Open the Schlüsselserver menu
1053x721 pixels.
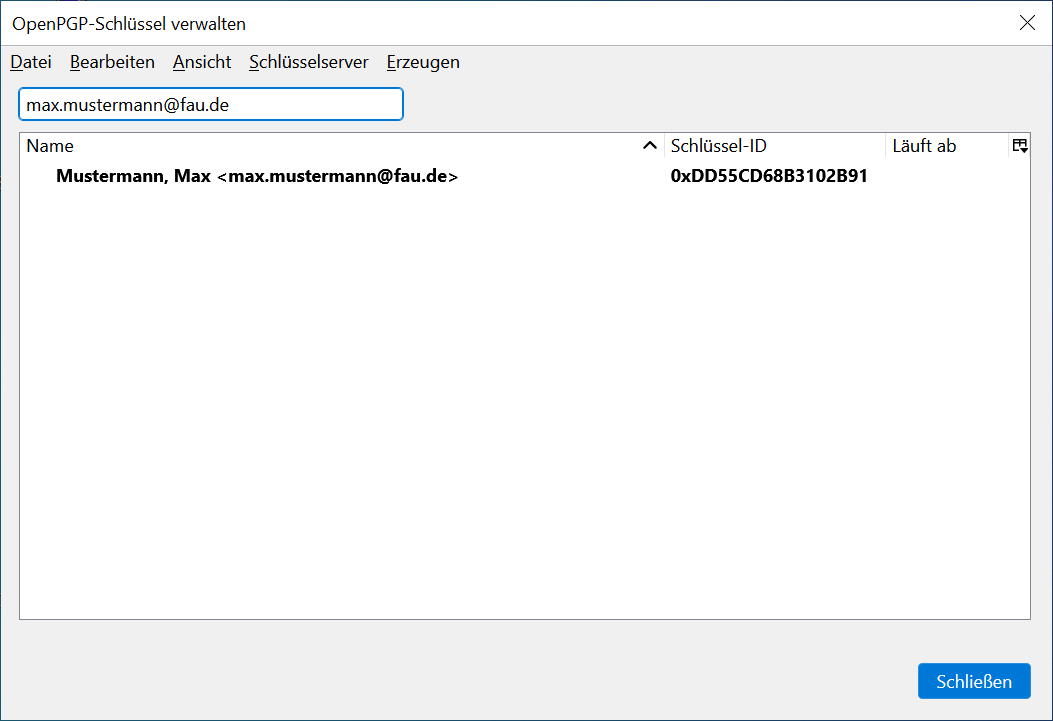point(309,62)
